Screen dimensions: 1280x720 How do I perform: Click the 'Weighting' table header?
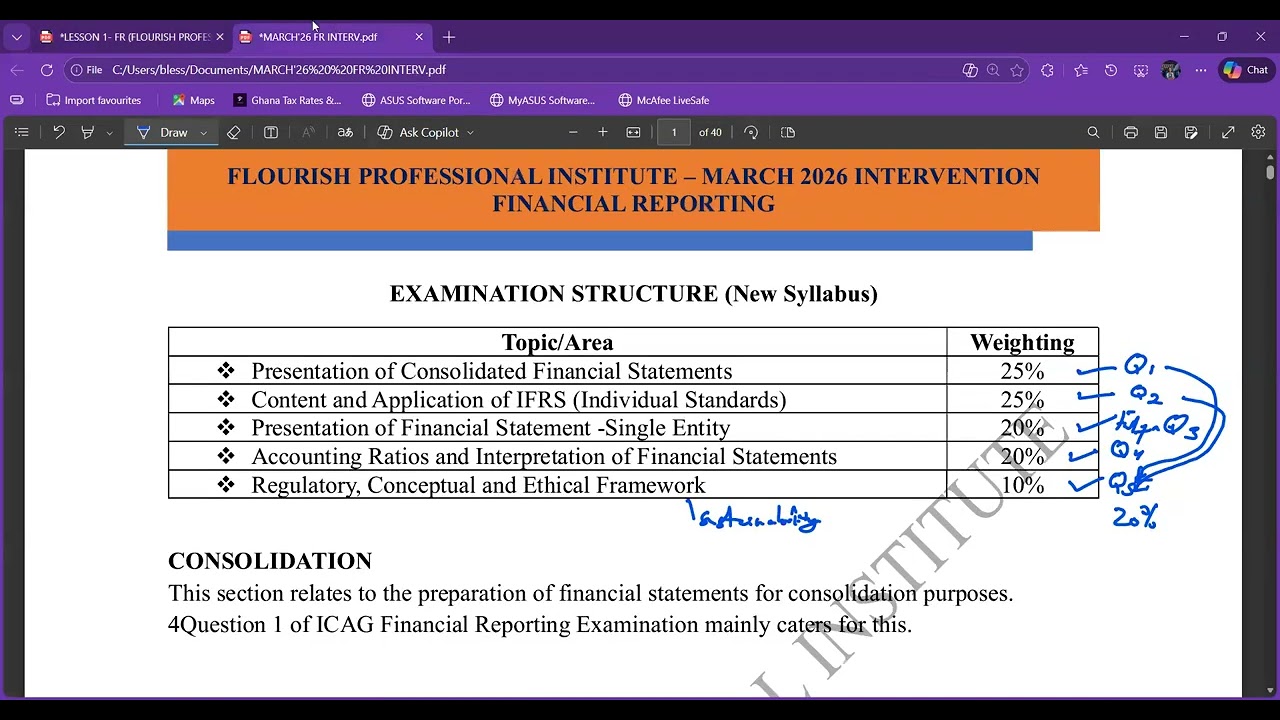point(1022,343)
